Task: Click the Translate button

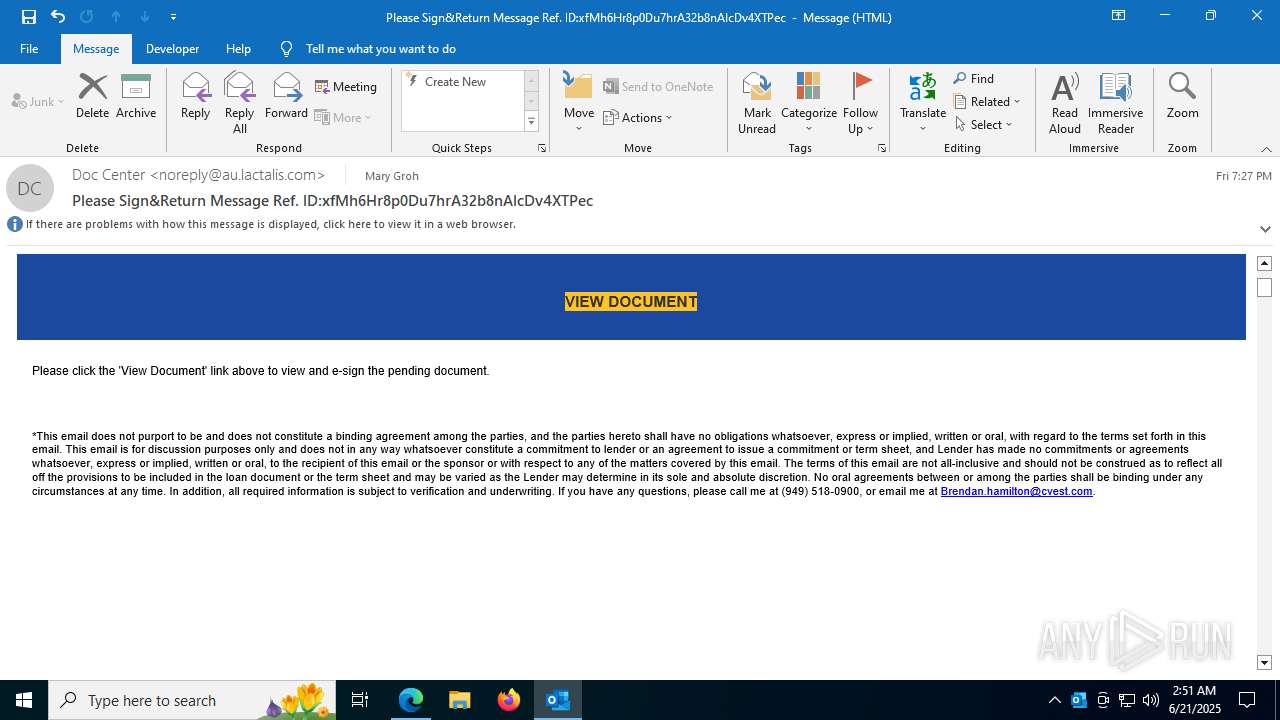Action: [922, 102]
